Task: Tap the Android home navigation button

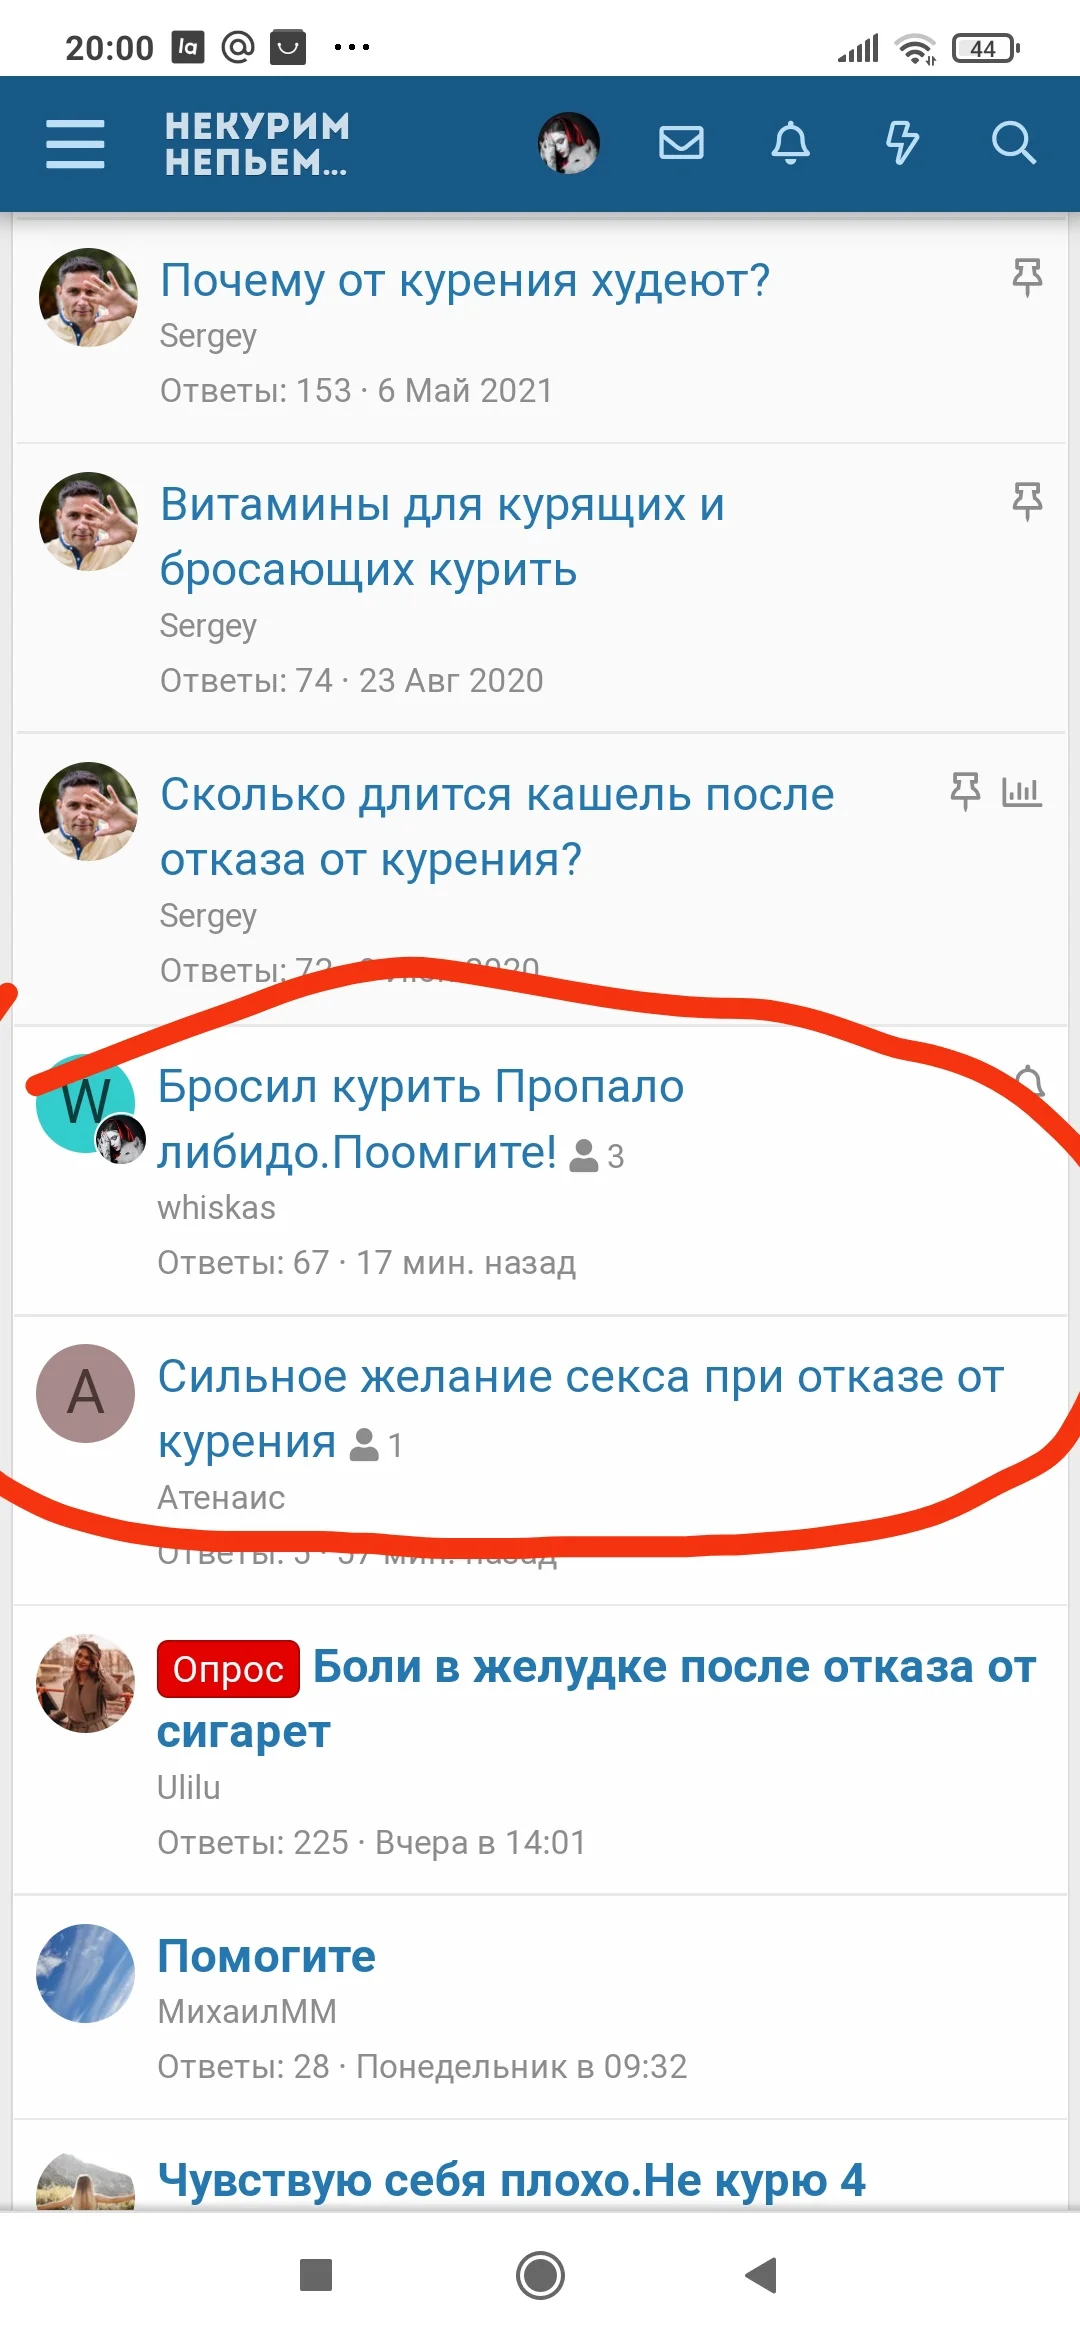Action: 540,2276
